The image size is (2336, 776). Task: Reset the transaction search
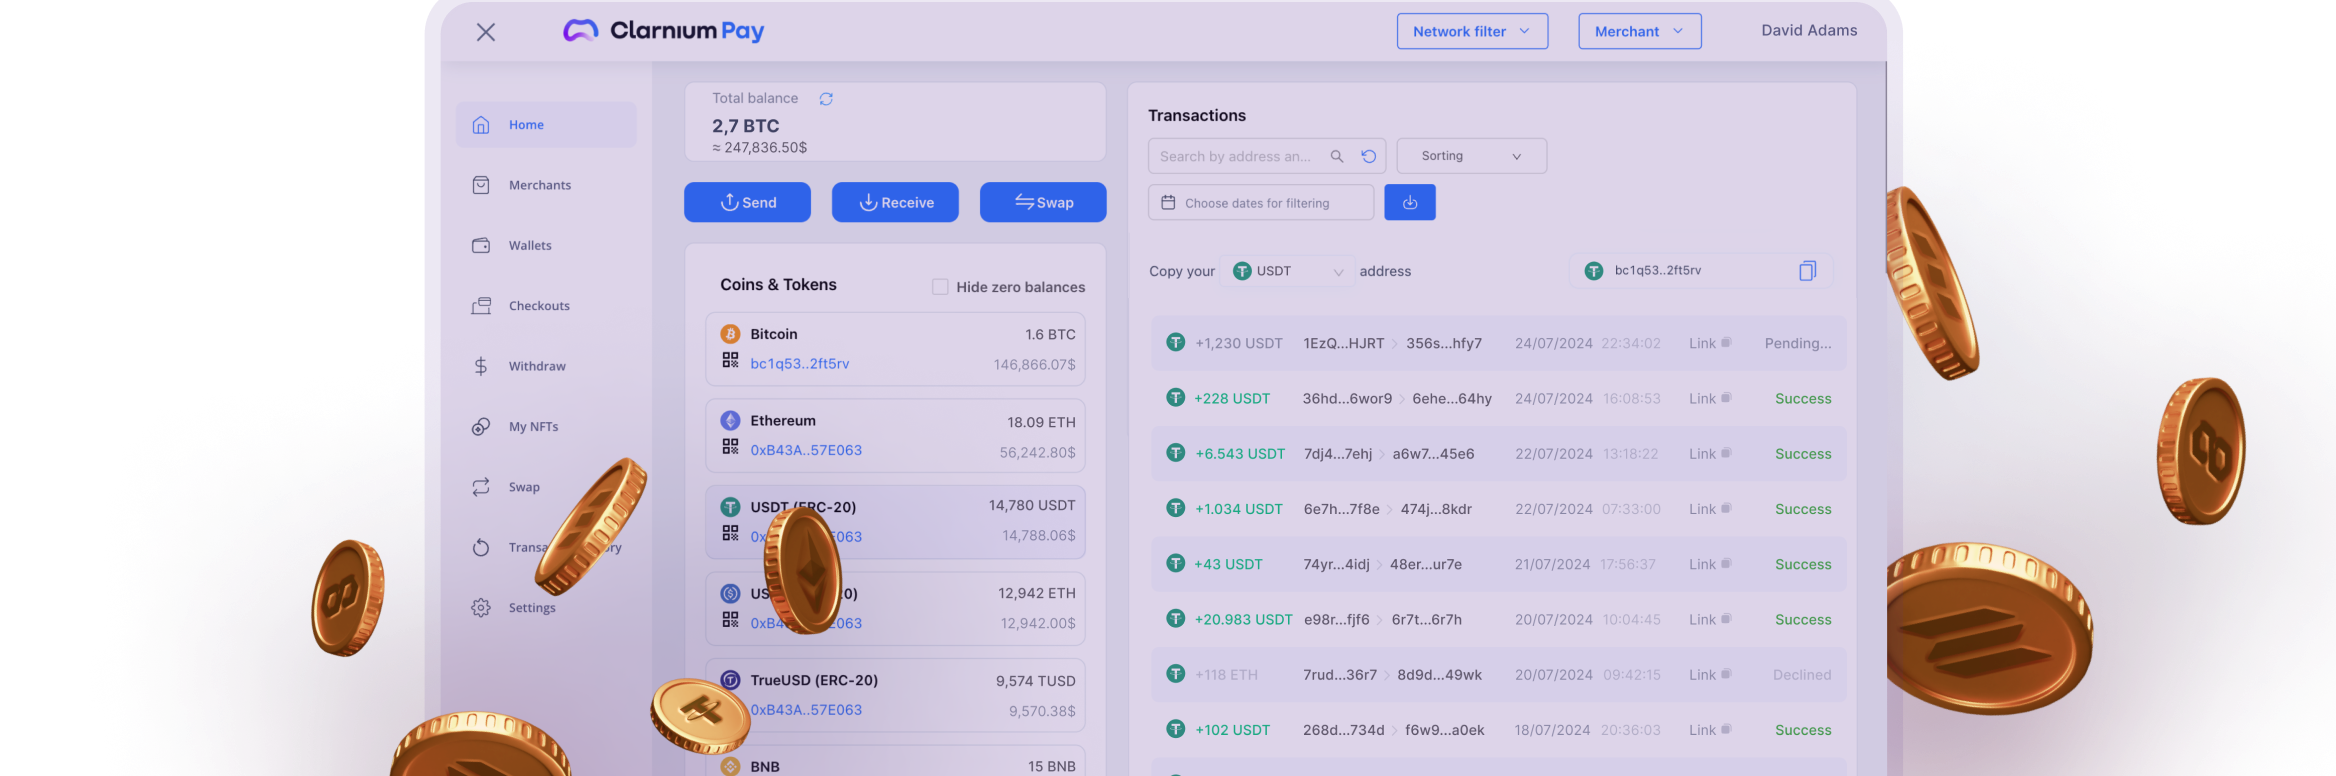pos(1369,156)
